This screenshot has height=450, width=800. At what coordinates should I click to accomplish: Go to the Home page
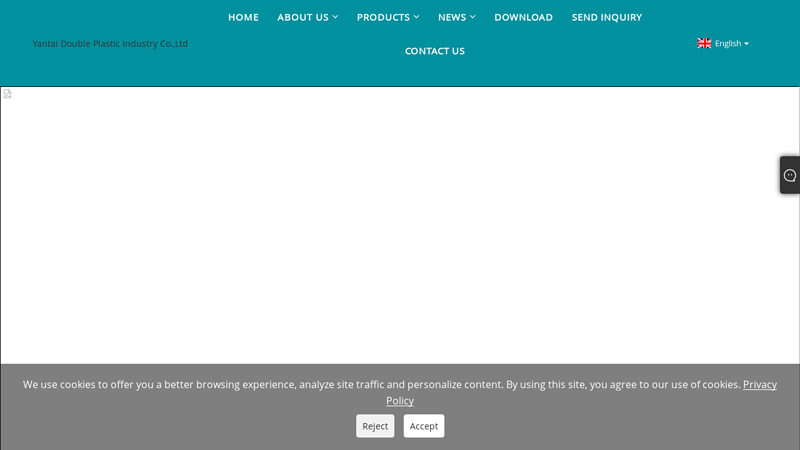pyautogui.click(x=243, y=17)
